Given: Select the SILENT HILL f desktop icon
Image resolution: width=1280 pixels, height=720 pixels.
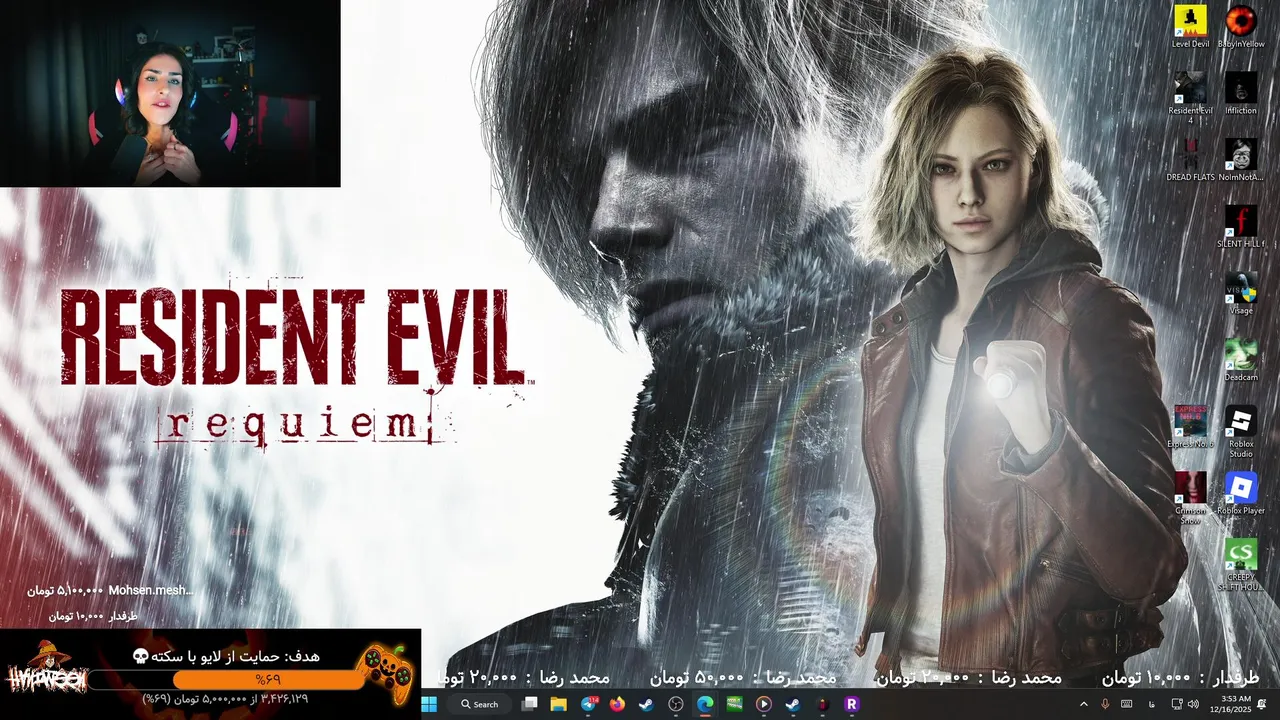Looking at the screenshot, I should coord(1241,226).
